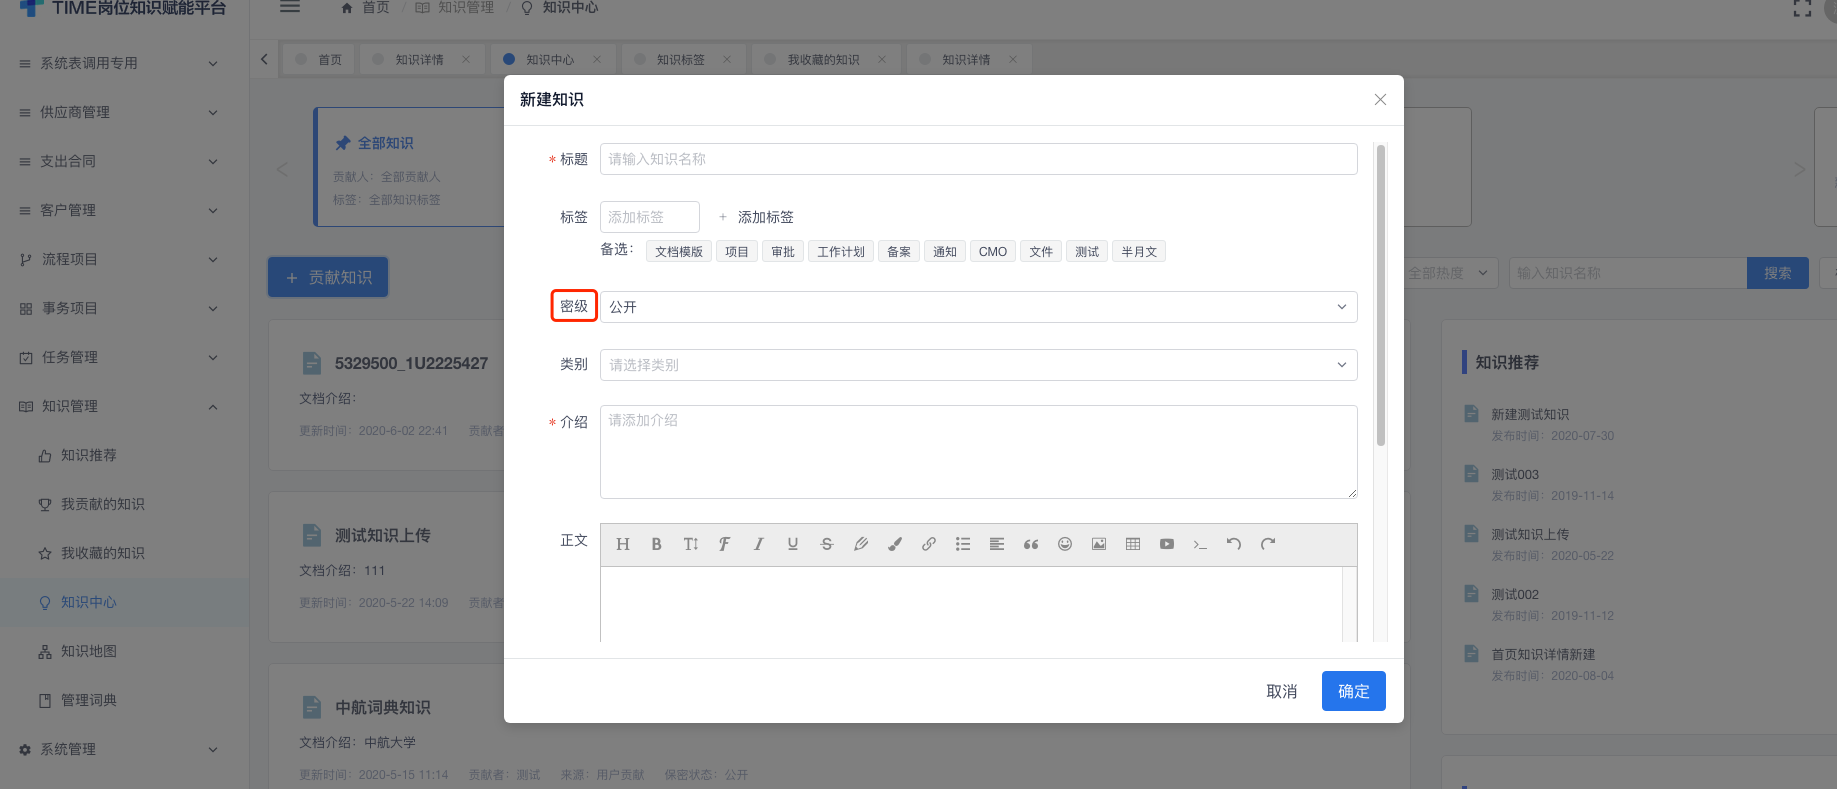
Task: Click the 贡献知识 button
Action: coord(328,277)
